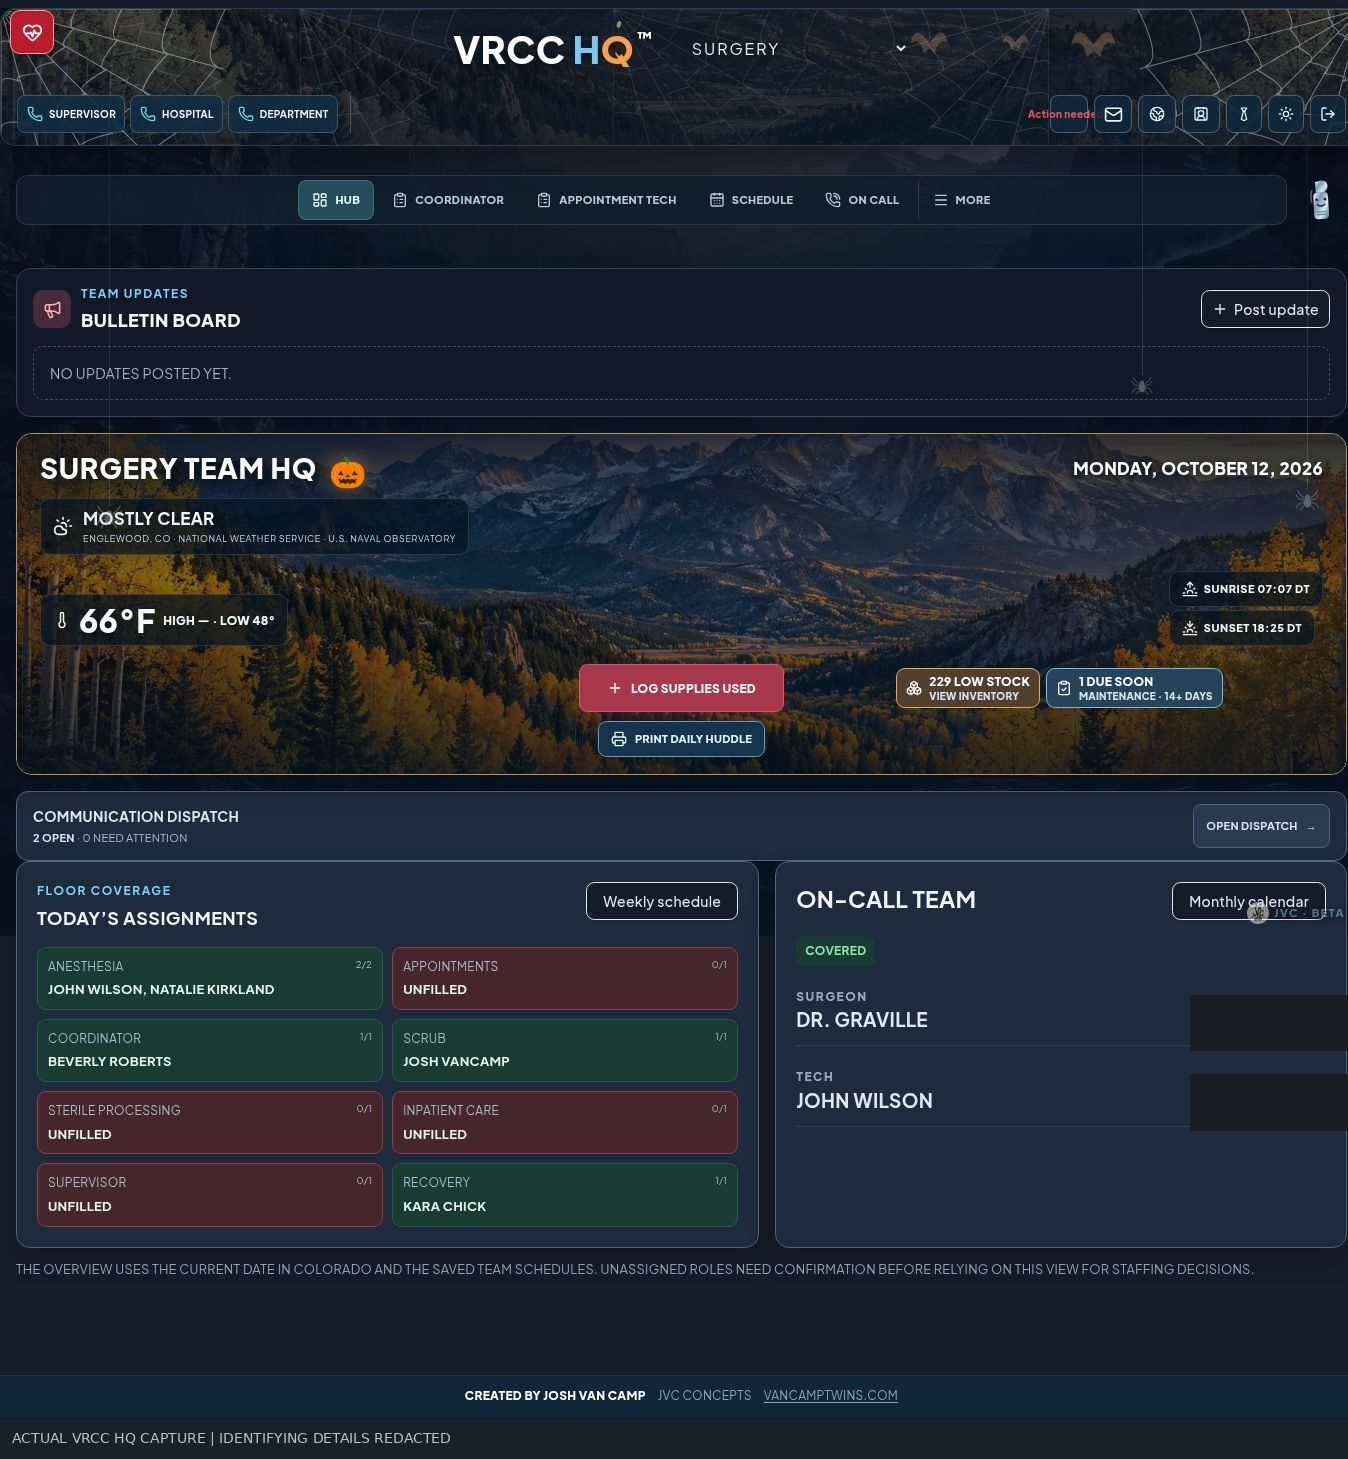This screenshot has width=1348, height=1459.
Task: View inventory for 229 low stock
Action: tap(967, 688)
